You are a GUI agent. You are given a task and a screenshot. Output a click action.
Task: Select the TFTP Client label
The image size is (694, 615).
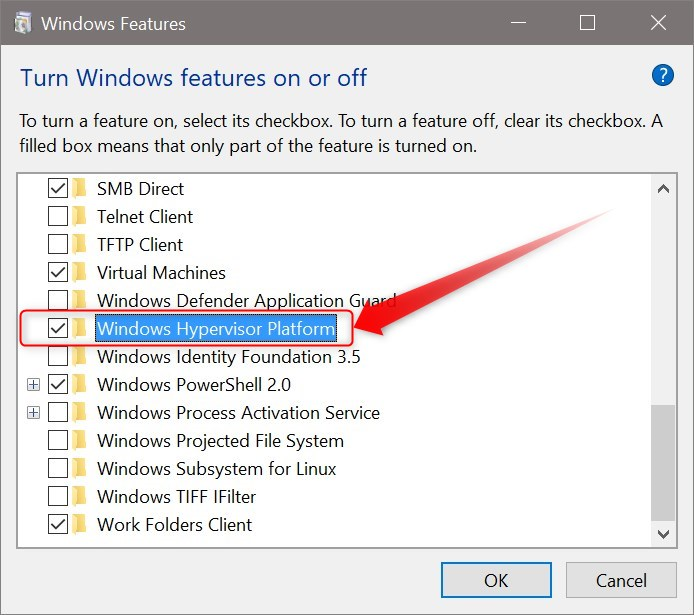[x=140, y=245]
